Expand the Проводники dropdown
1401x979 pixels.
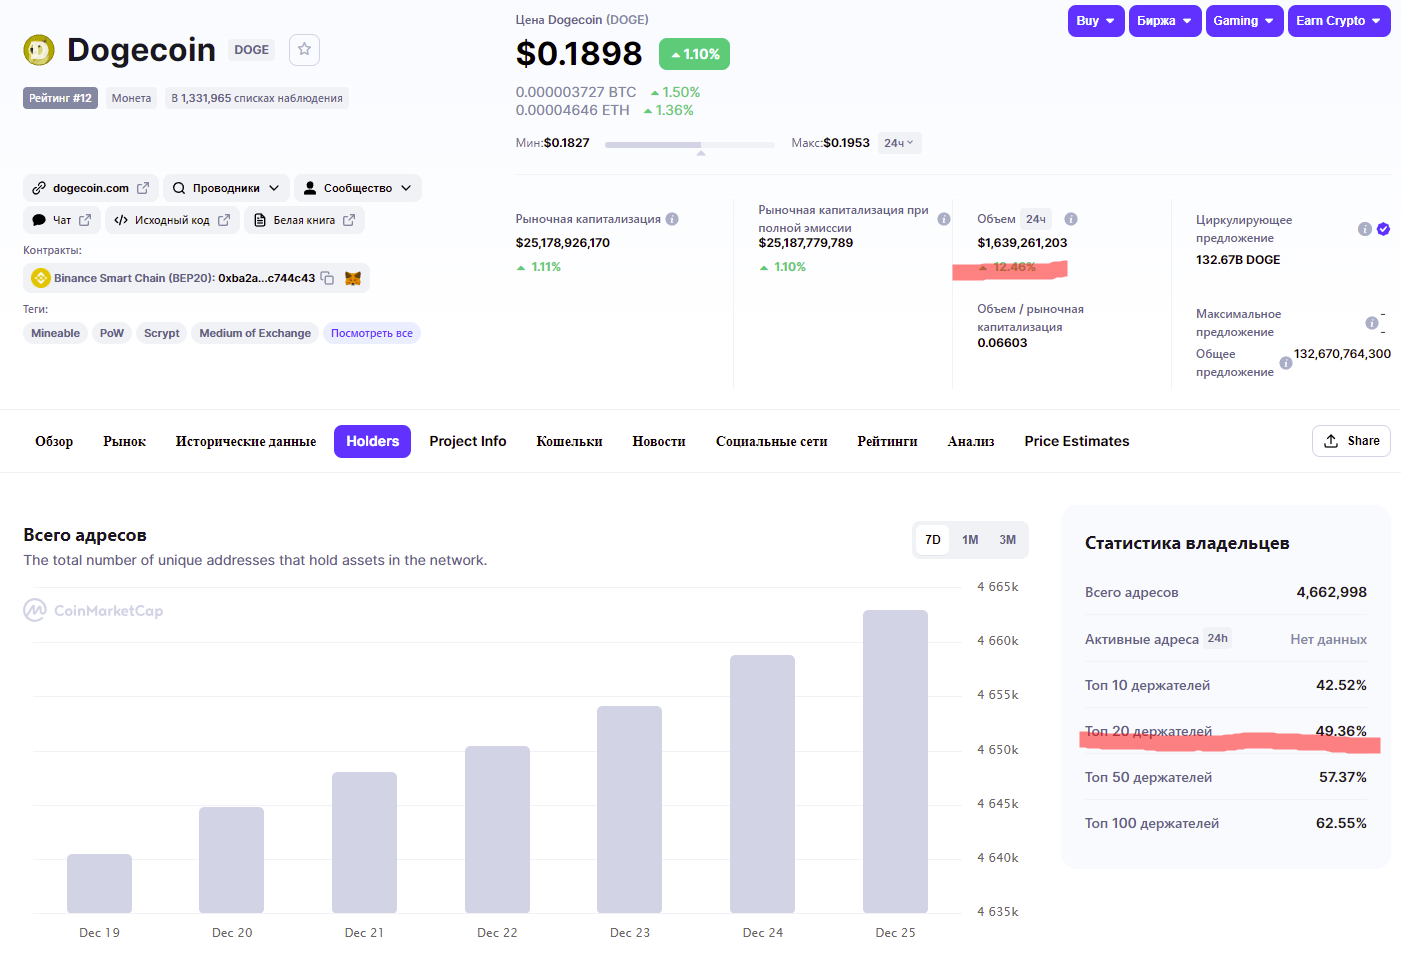226,188
